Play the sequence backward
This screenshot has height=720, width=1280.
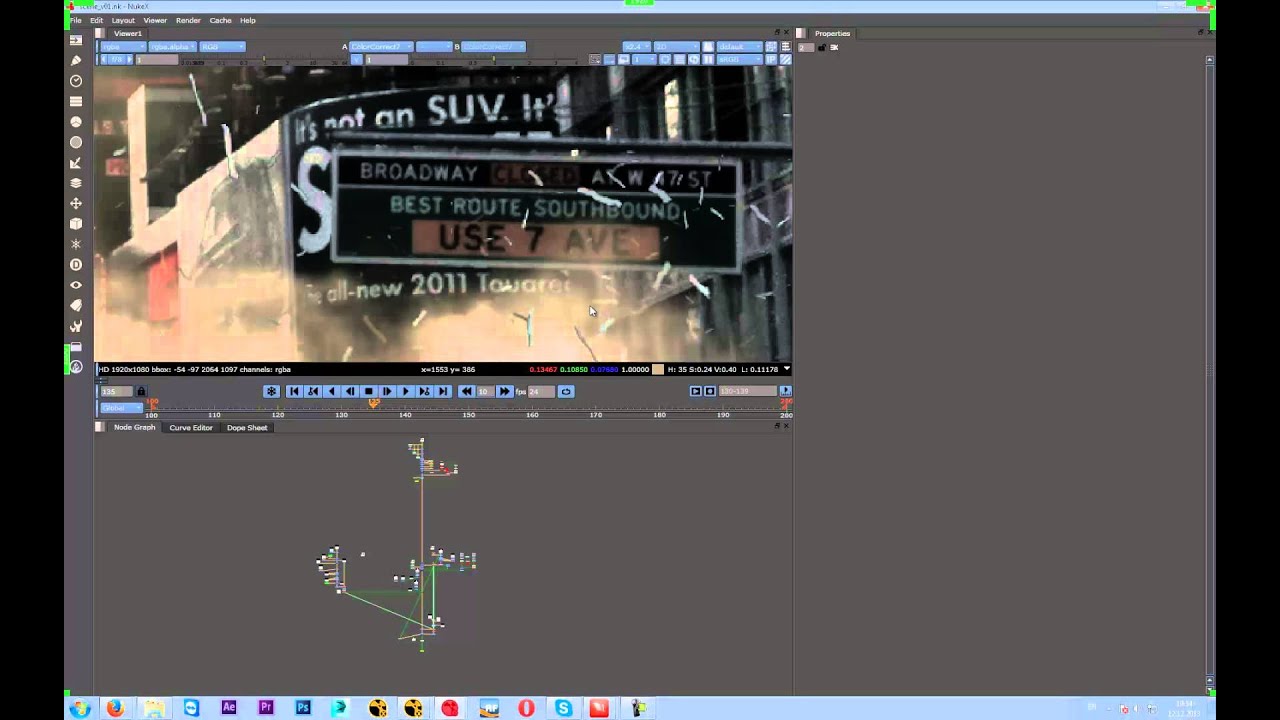(x=331, y=391)
